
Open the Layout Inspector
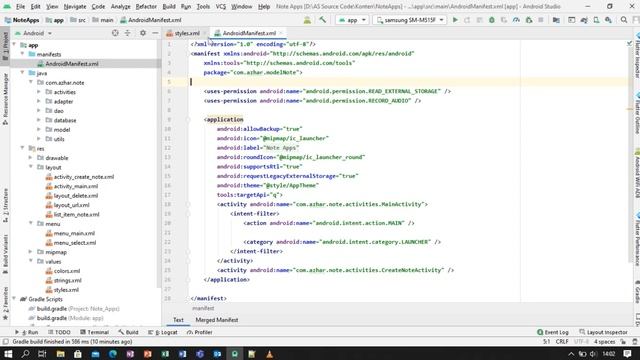603,332
